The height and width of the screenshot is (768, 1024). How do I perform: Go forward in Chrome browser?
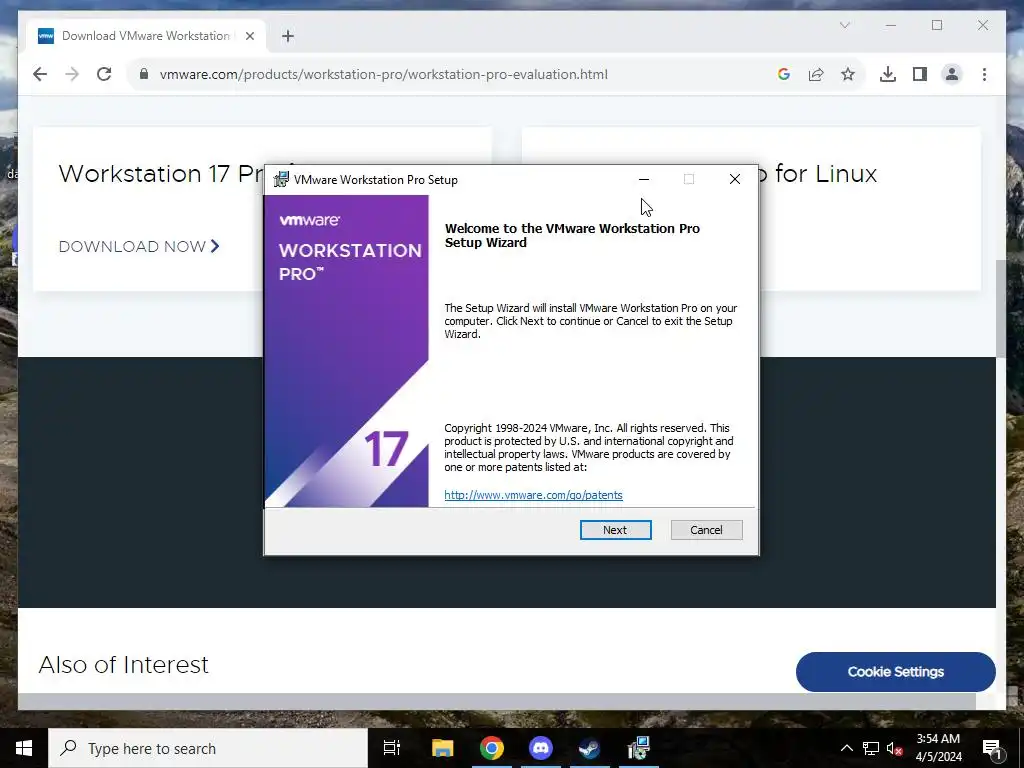click(x=72, y=74)
